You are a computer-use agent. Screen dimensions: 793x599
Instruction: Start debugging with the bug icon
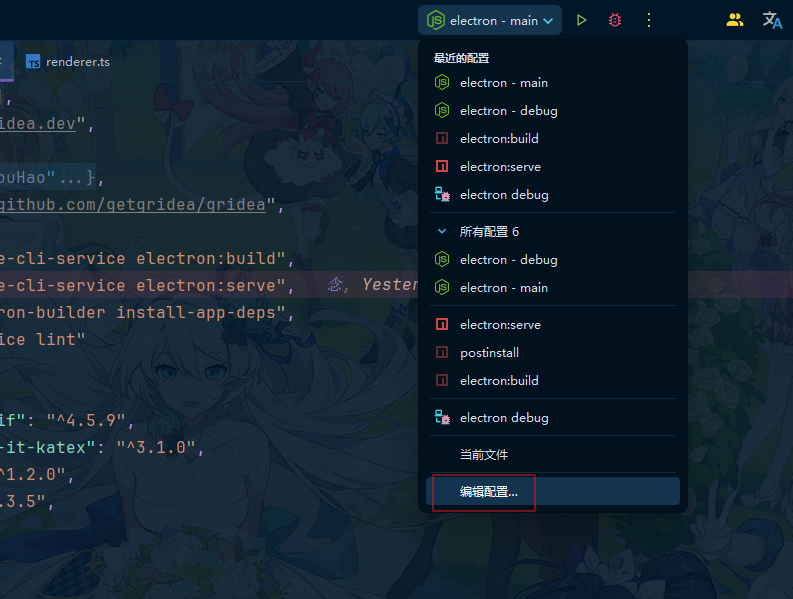pos(615,20)
